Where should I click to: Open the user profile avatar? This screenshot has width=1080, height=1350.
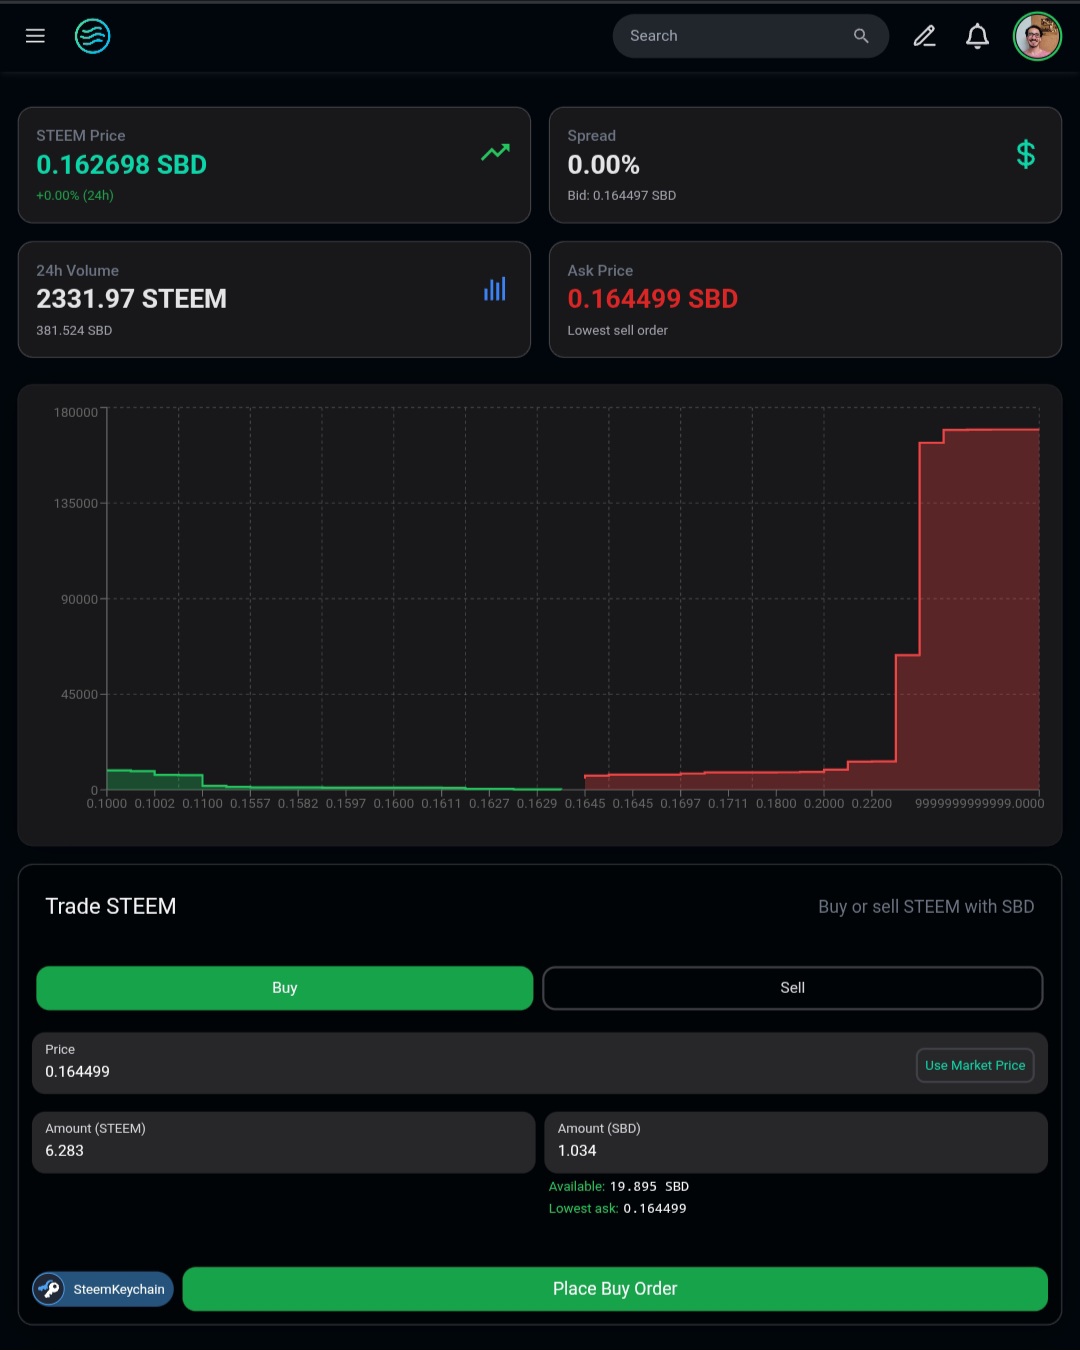(1037, 36)
